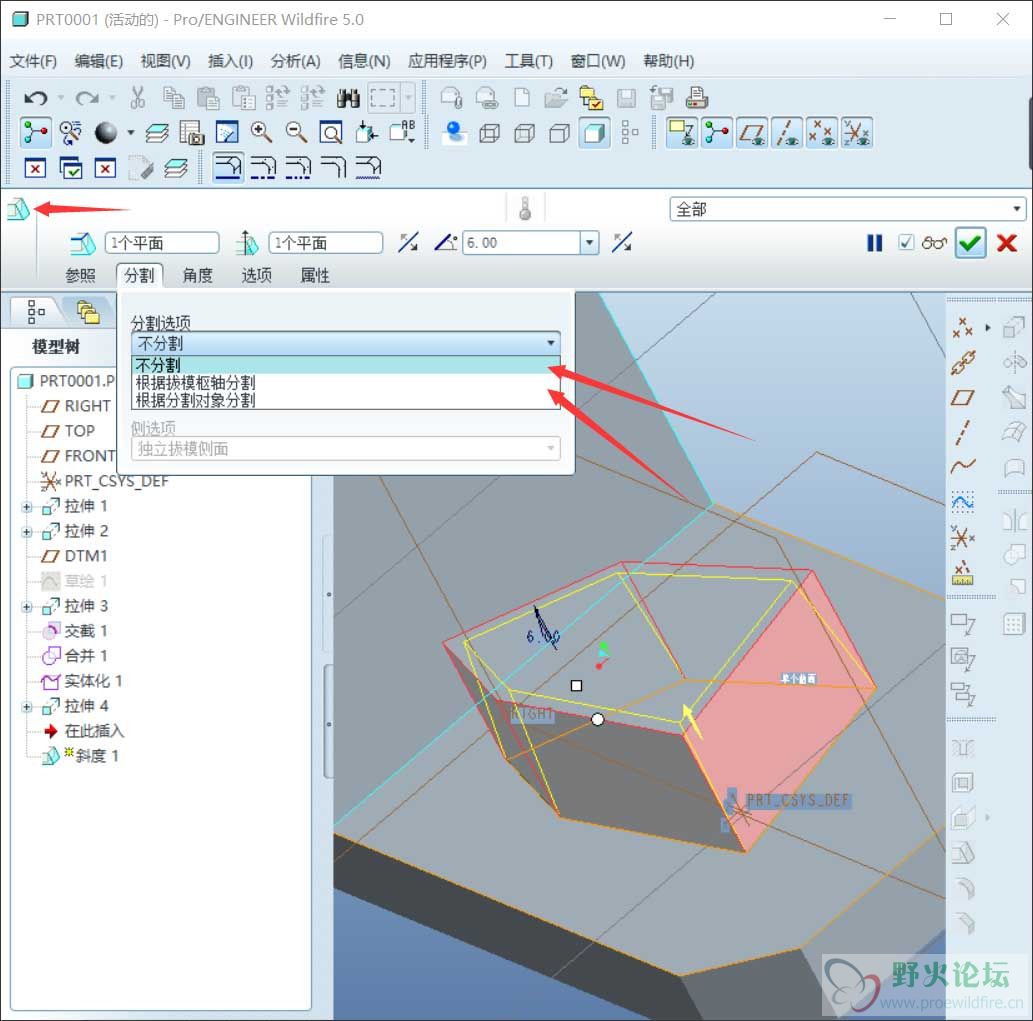Choose 根据分割对象分割 option

point(346,400)
